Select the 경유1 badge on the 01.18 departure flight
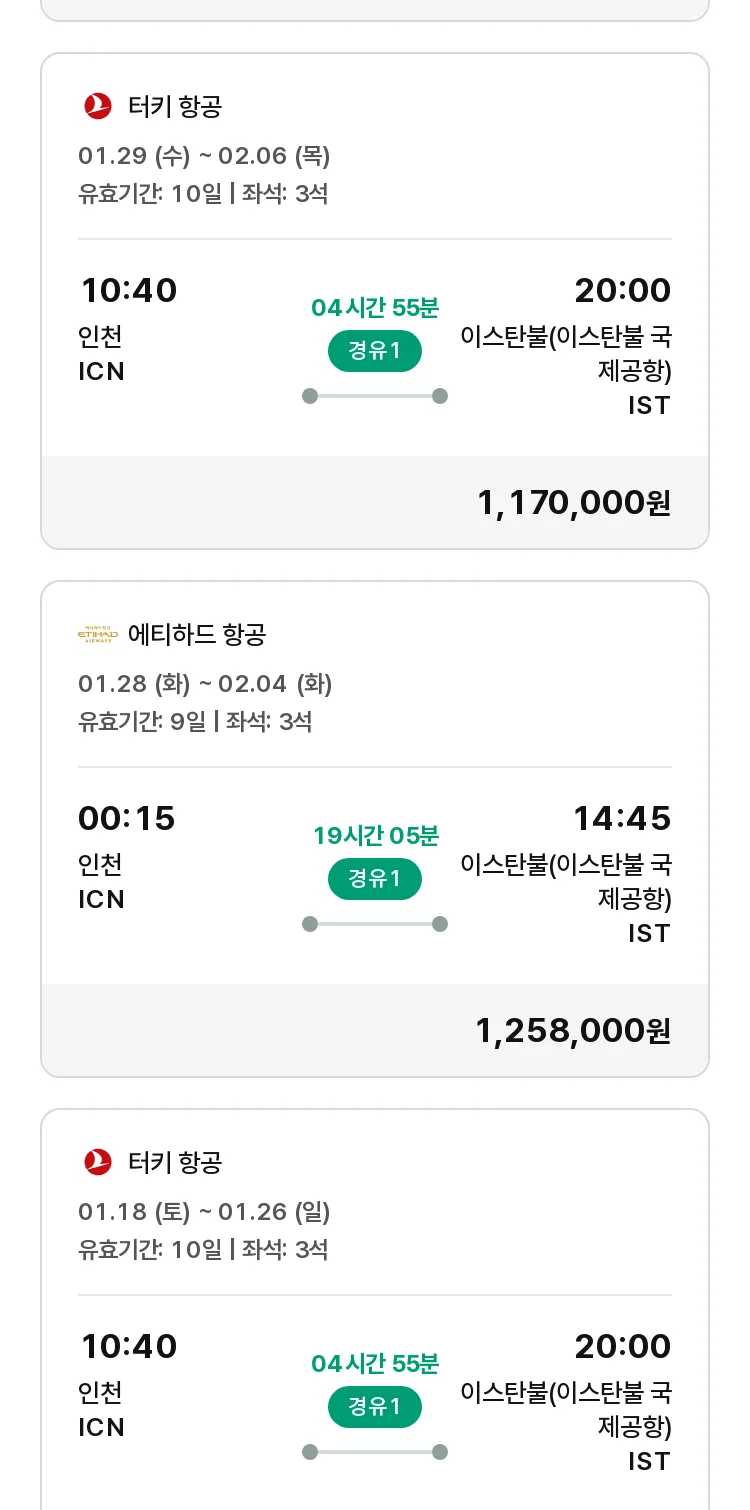This screenshot has height=1510, width=750. coord(375,1407)
